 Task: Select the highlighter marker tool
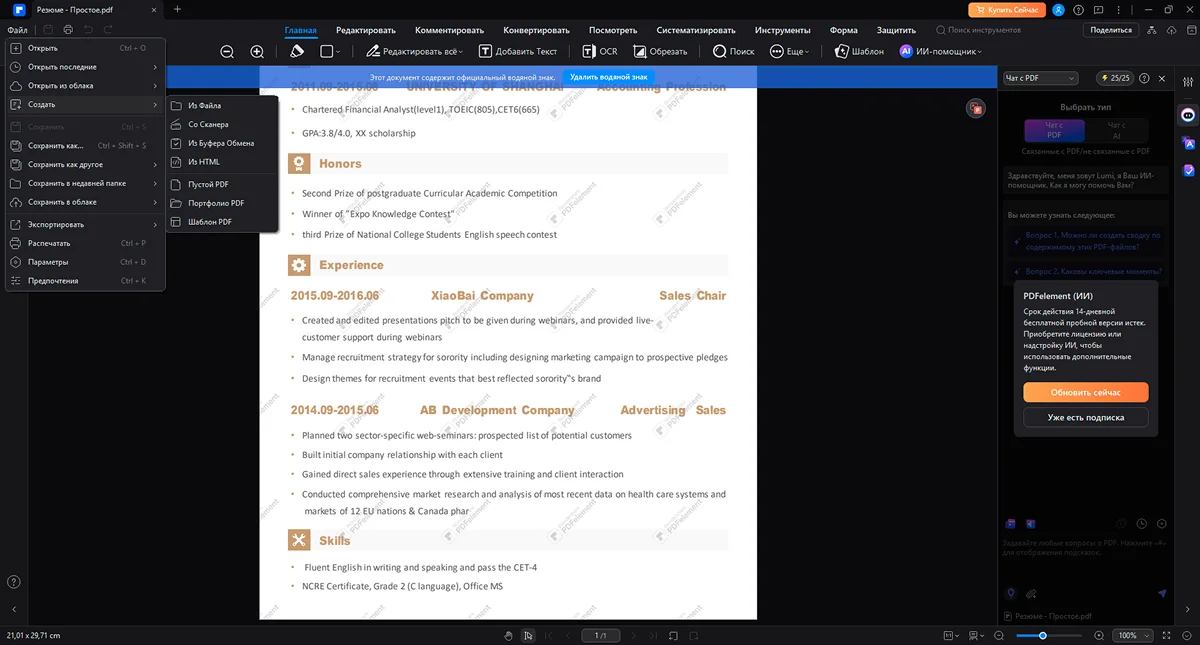pos(296,51)
